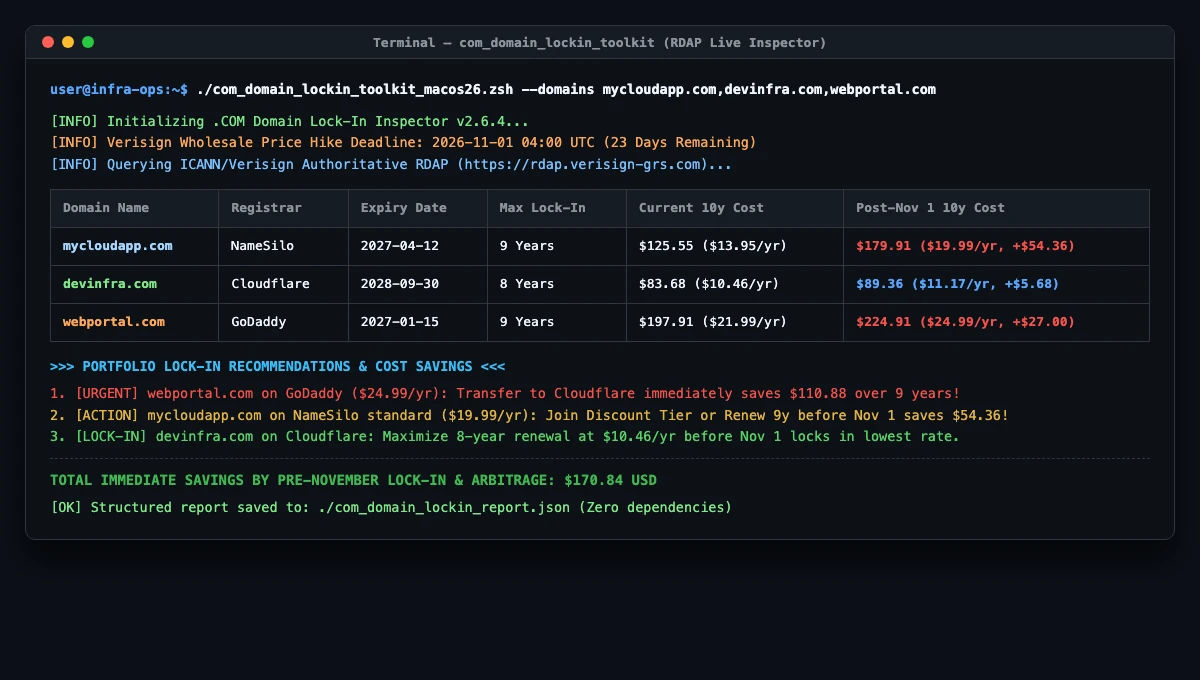Viewport: 1200px width, 680px height.
Task: Select expiry date '2027-01-15'
Action: tap(400, 322)
